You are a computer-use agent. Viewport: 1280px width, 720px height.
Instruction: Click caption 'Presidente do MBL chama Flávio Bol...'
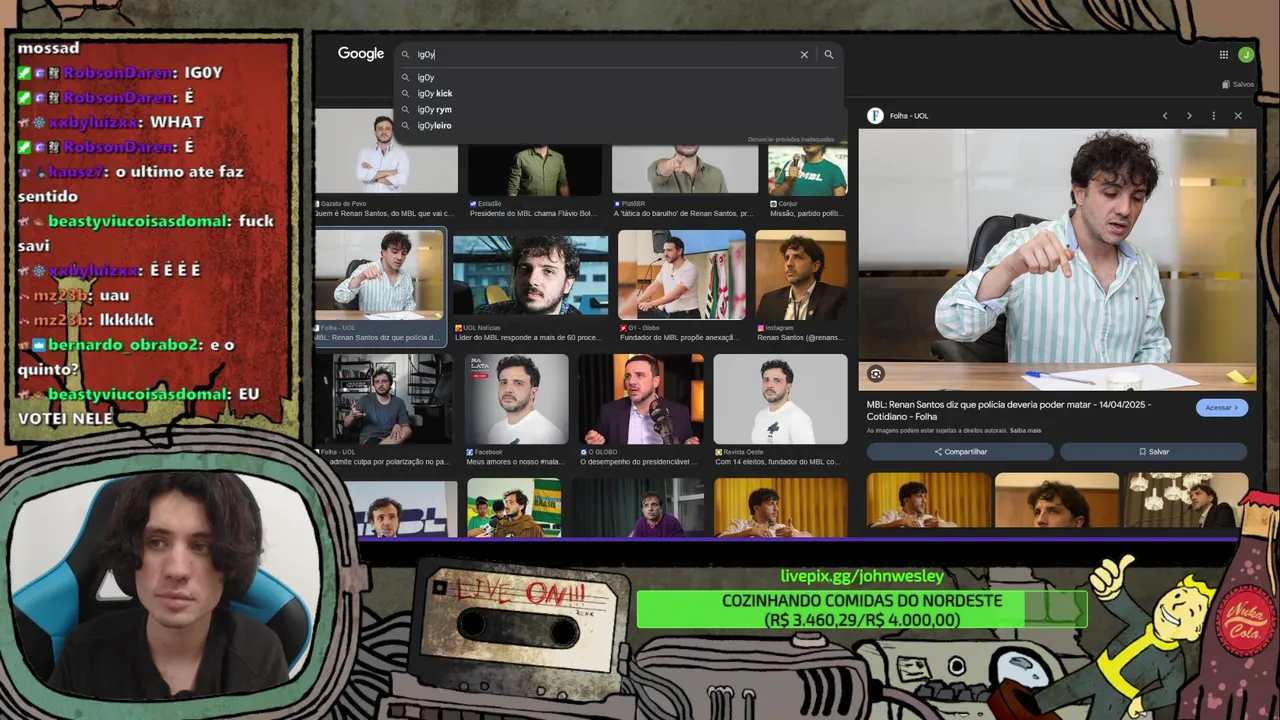[x=532, y=213]
